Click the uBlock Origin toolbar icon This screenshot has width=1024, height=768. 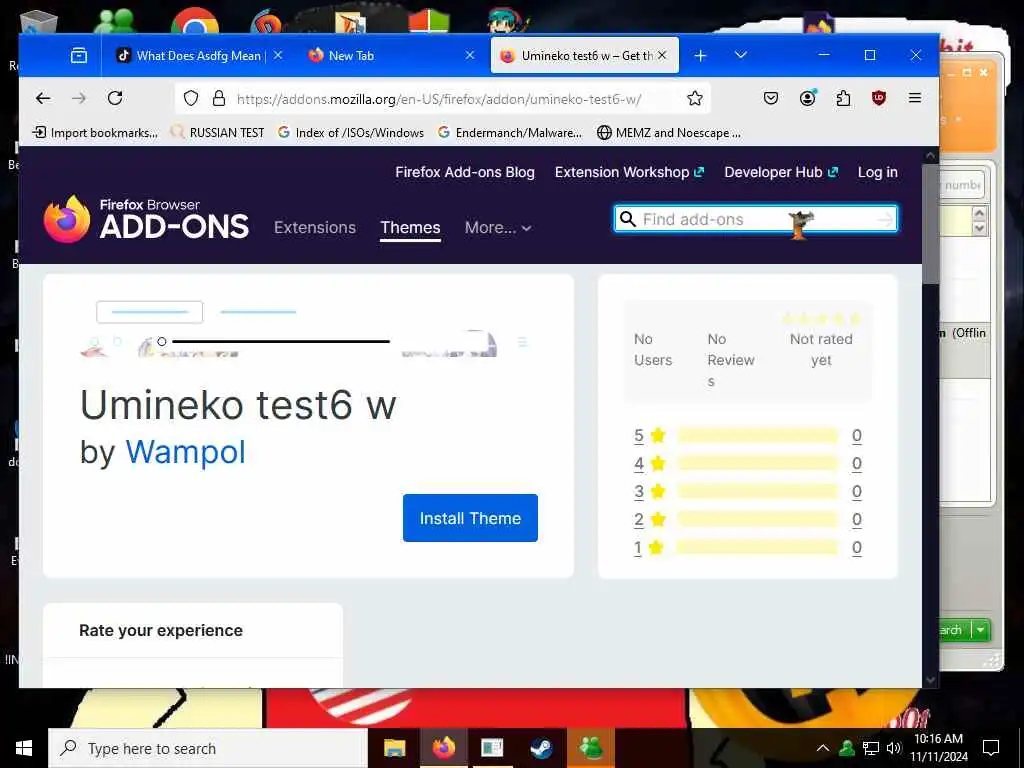[879, 98]
